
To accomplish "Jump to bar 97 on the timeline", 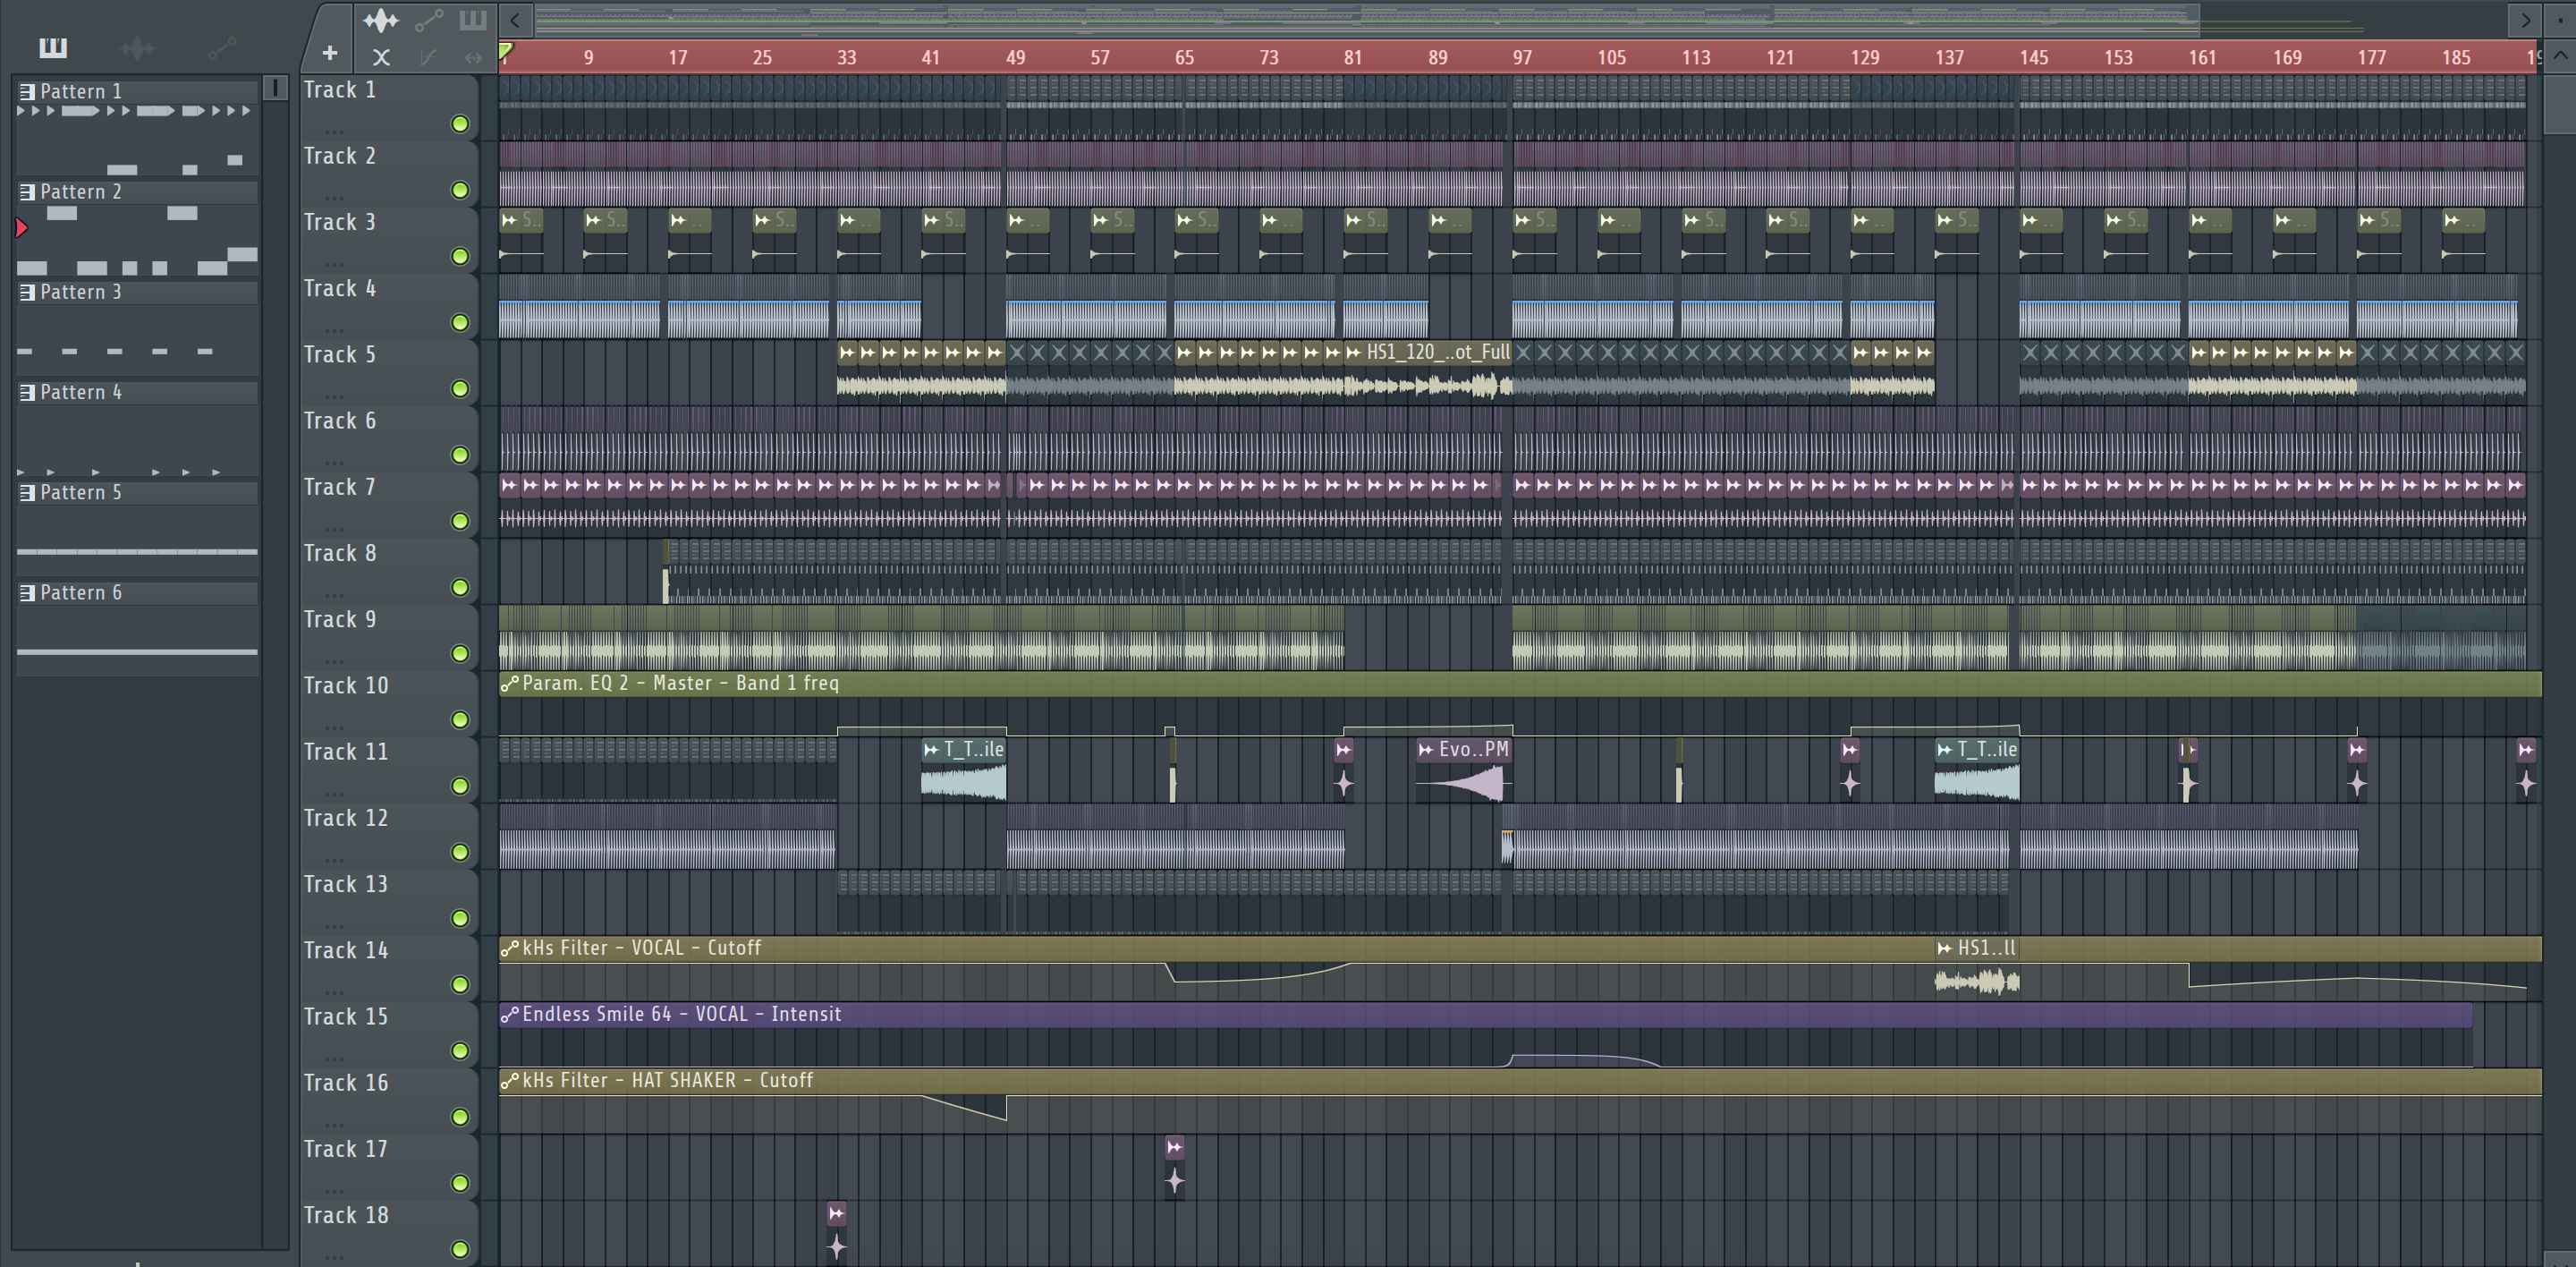I will 1522,57.
